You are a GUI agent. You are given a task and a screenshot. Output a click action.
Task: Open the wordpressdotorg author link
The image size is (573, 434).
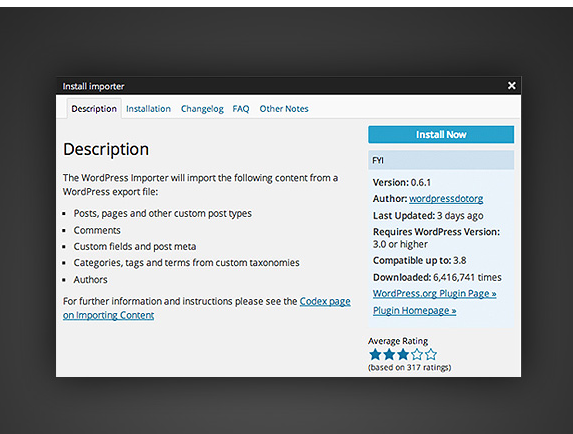[446, 199]
